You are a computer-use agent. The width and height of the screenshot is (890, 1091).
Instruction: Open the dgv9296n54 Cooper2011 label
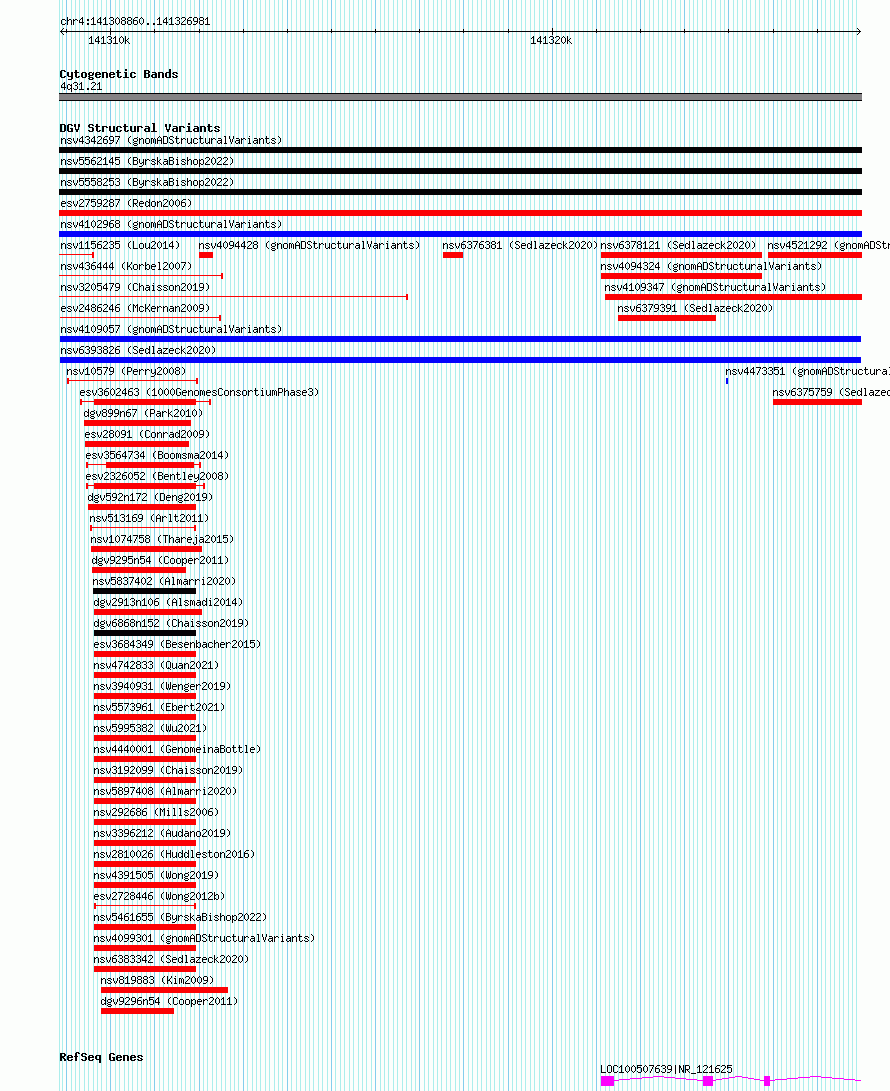point(169,1002)
